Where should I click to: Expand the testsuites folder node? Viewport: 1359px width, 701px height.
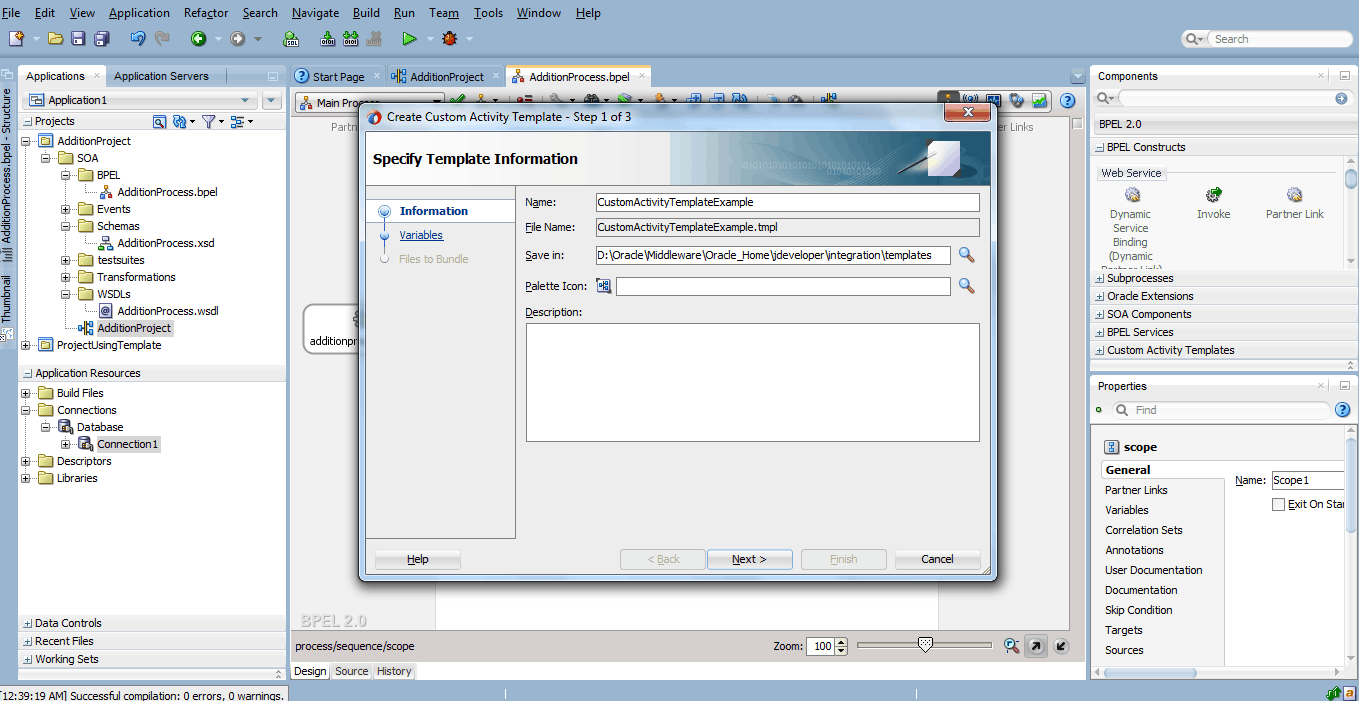click(x=66, y=260)
